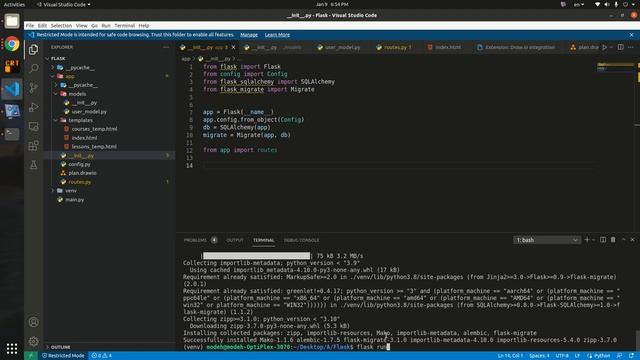Screen dimensions: 640x360
Task: Expand the OUTLINE section
Action: pos(59,347)
